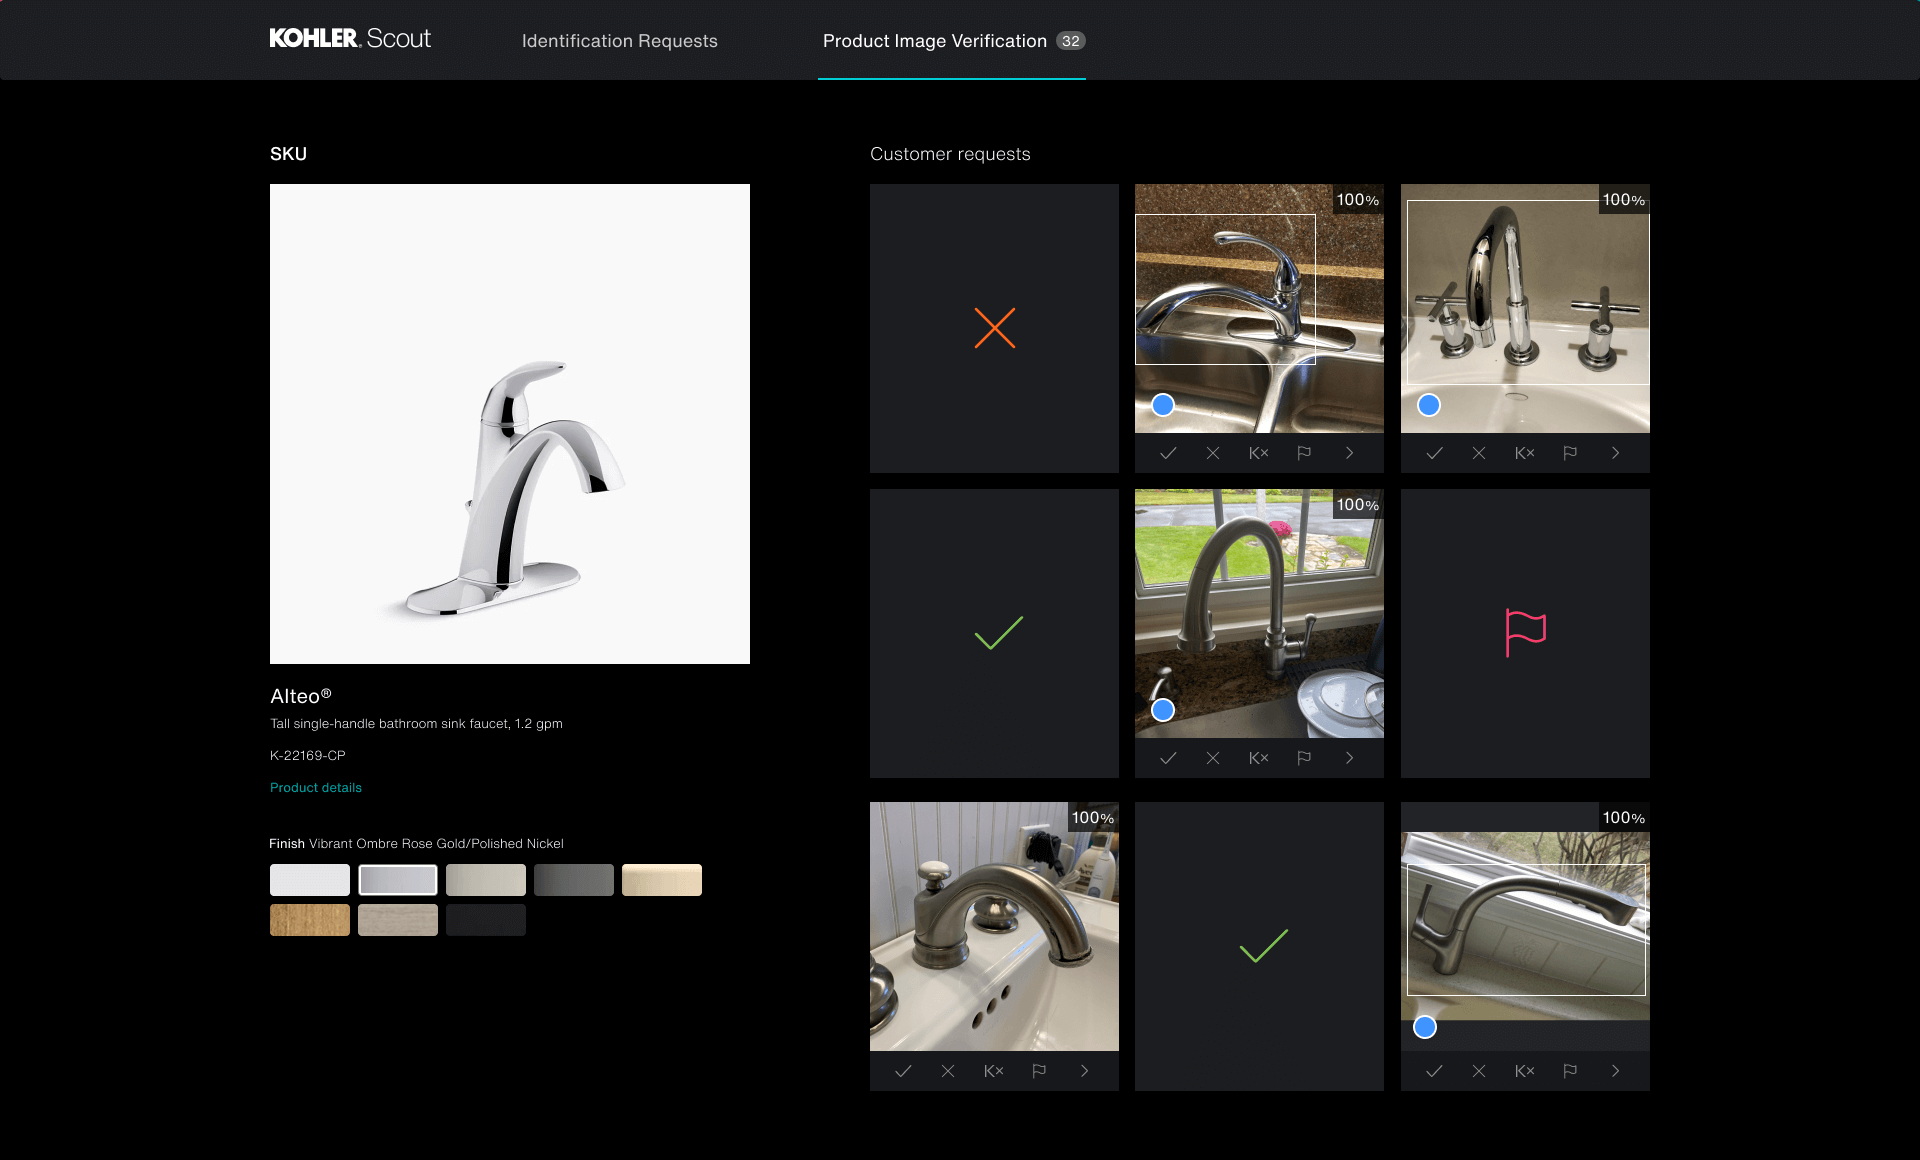The image size is (1920, 1160).
Task: Toggle the blue marker on the widespread faucet
Action: tap(1429, 405)
